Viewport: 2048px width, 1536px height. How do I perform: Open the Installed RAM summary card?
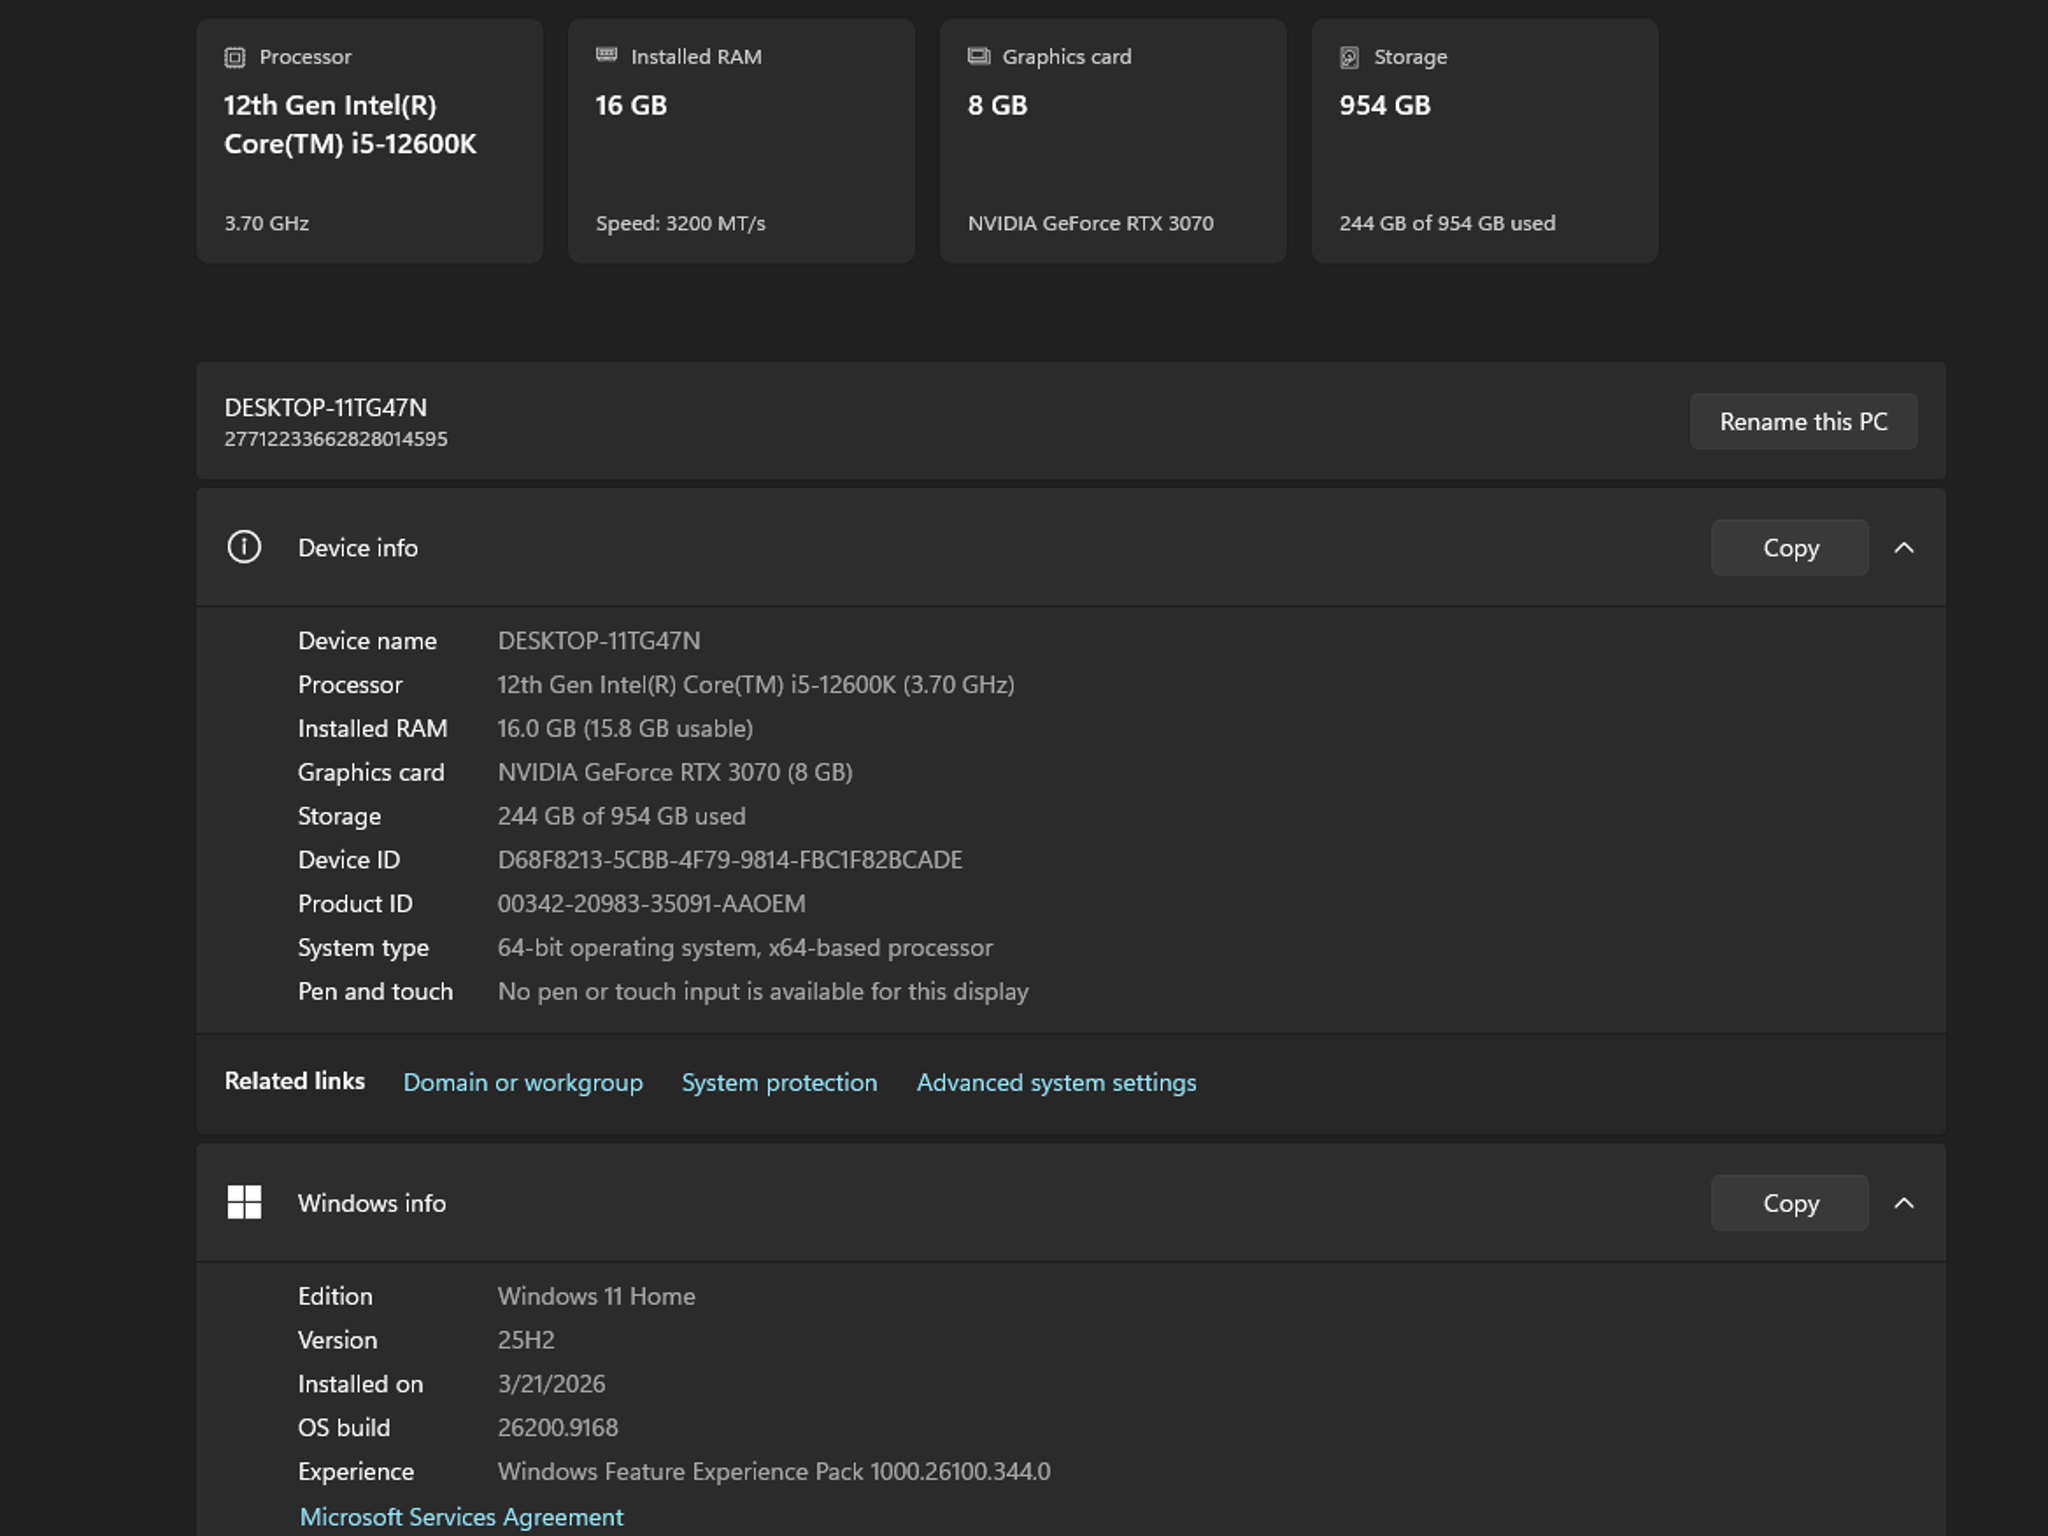pos(741,141)
